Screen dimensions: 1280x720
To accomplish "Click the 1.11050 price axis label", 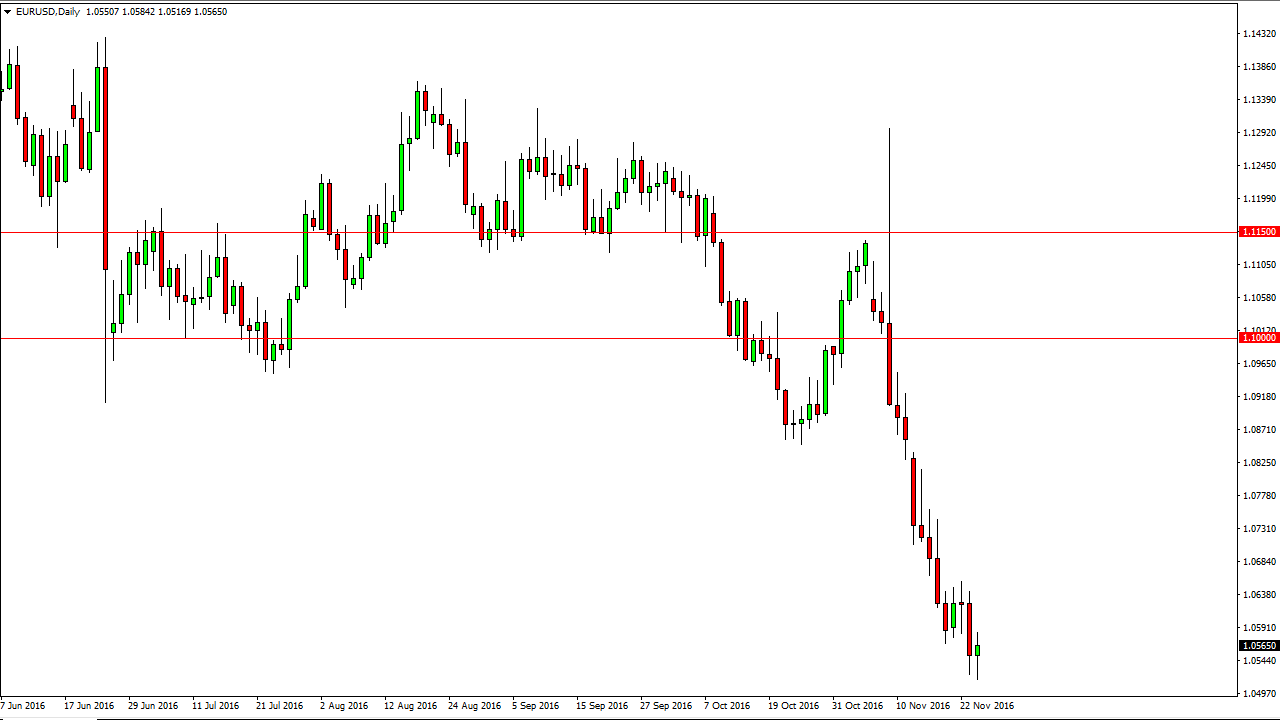I will [1259, 265].
